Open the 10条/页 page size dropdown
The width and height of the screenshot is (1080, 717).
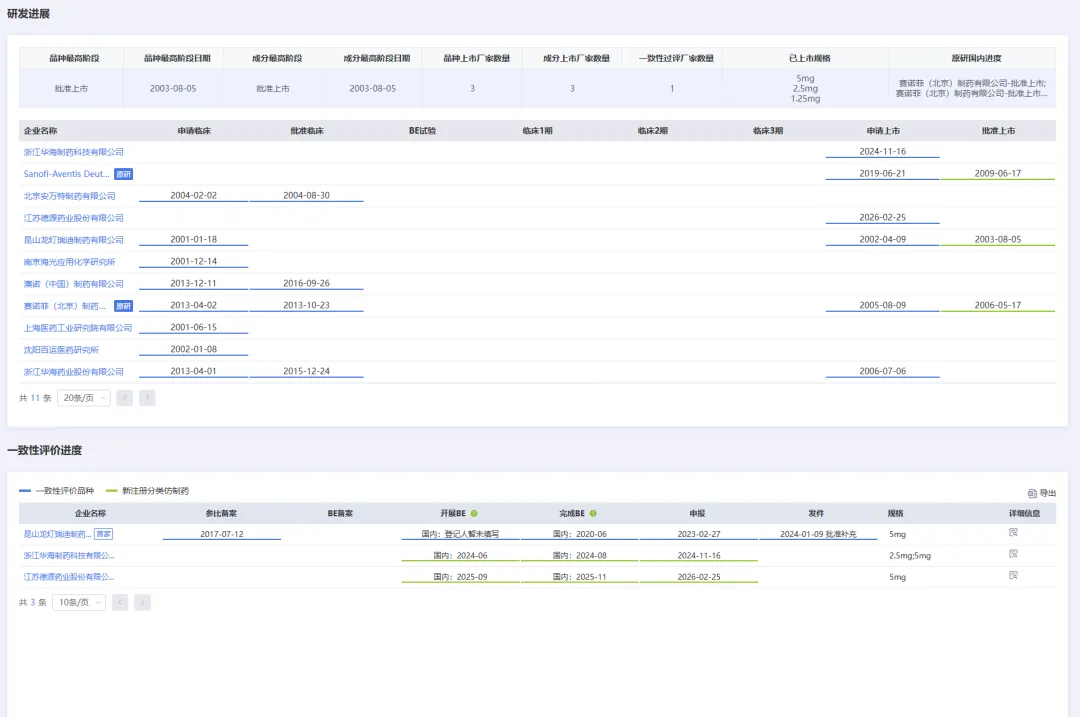coord(79,603)
